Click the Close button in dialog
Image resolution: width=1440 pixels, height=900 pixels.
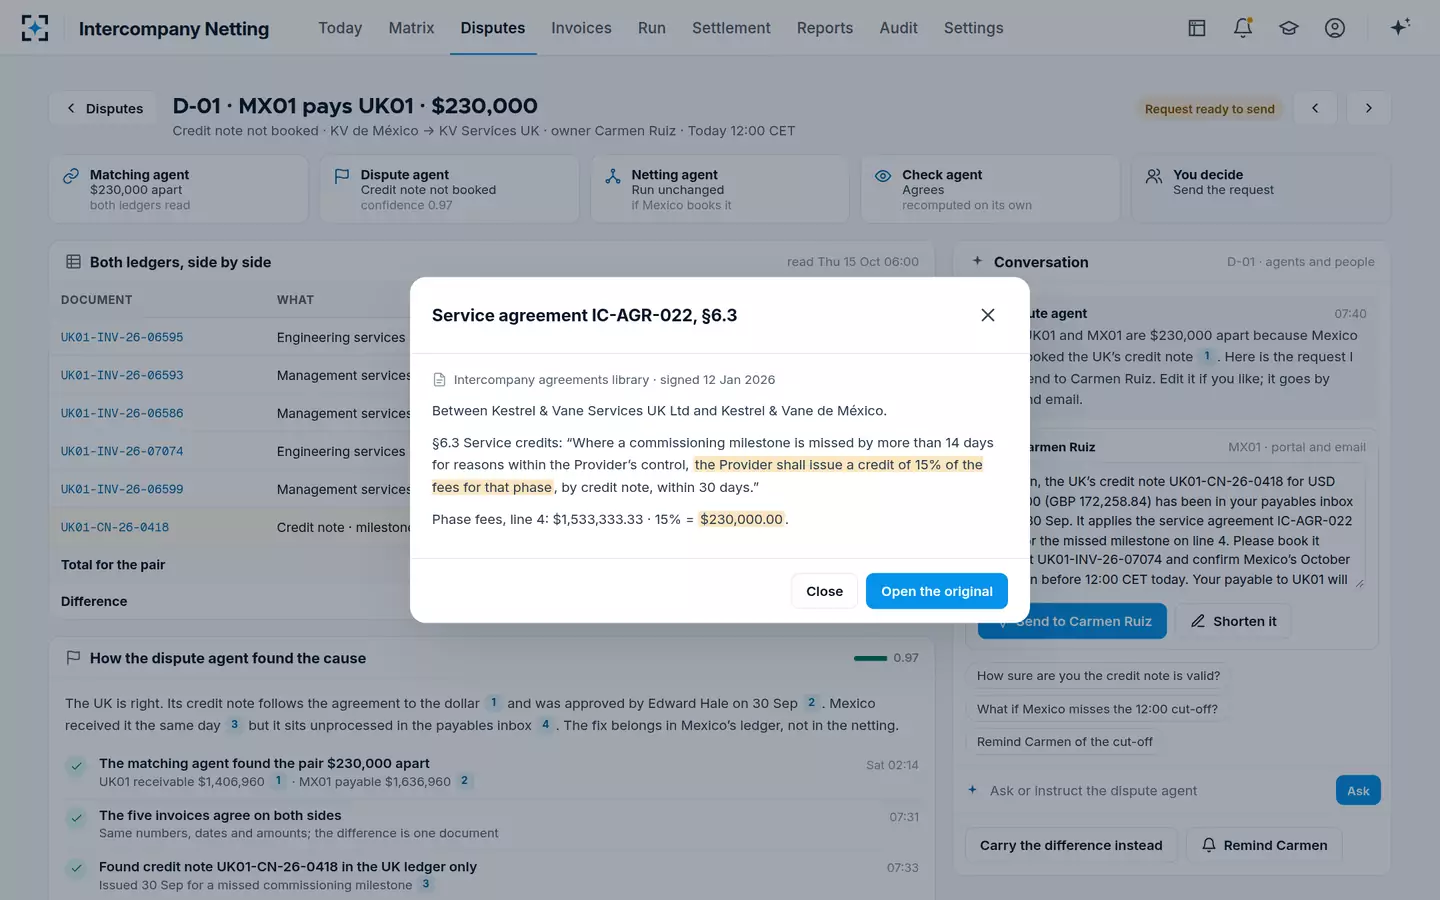tap(825, 591)
